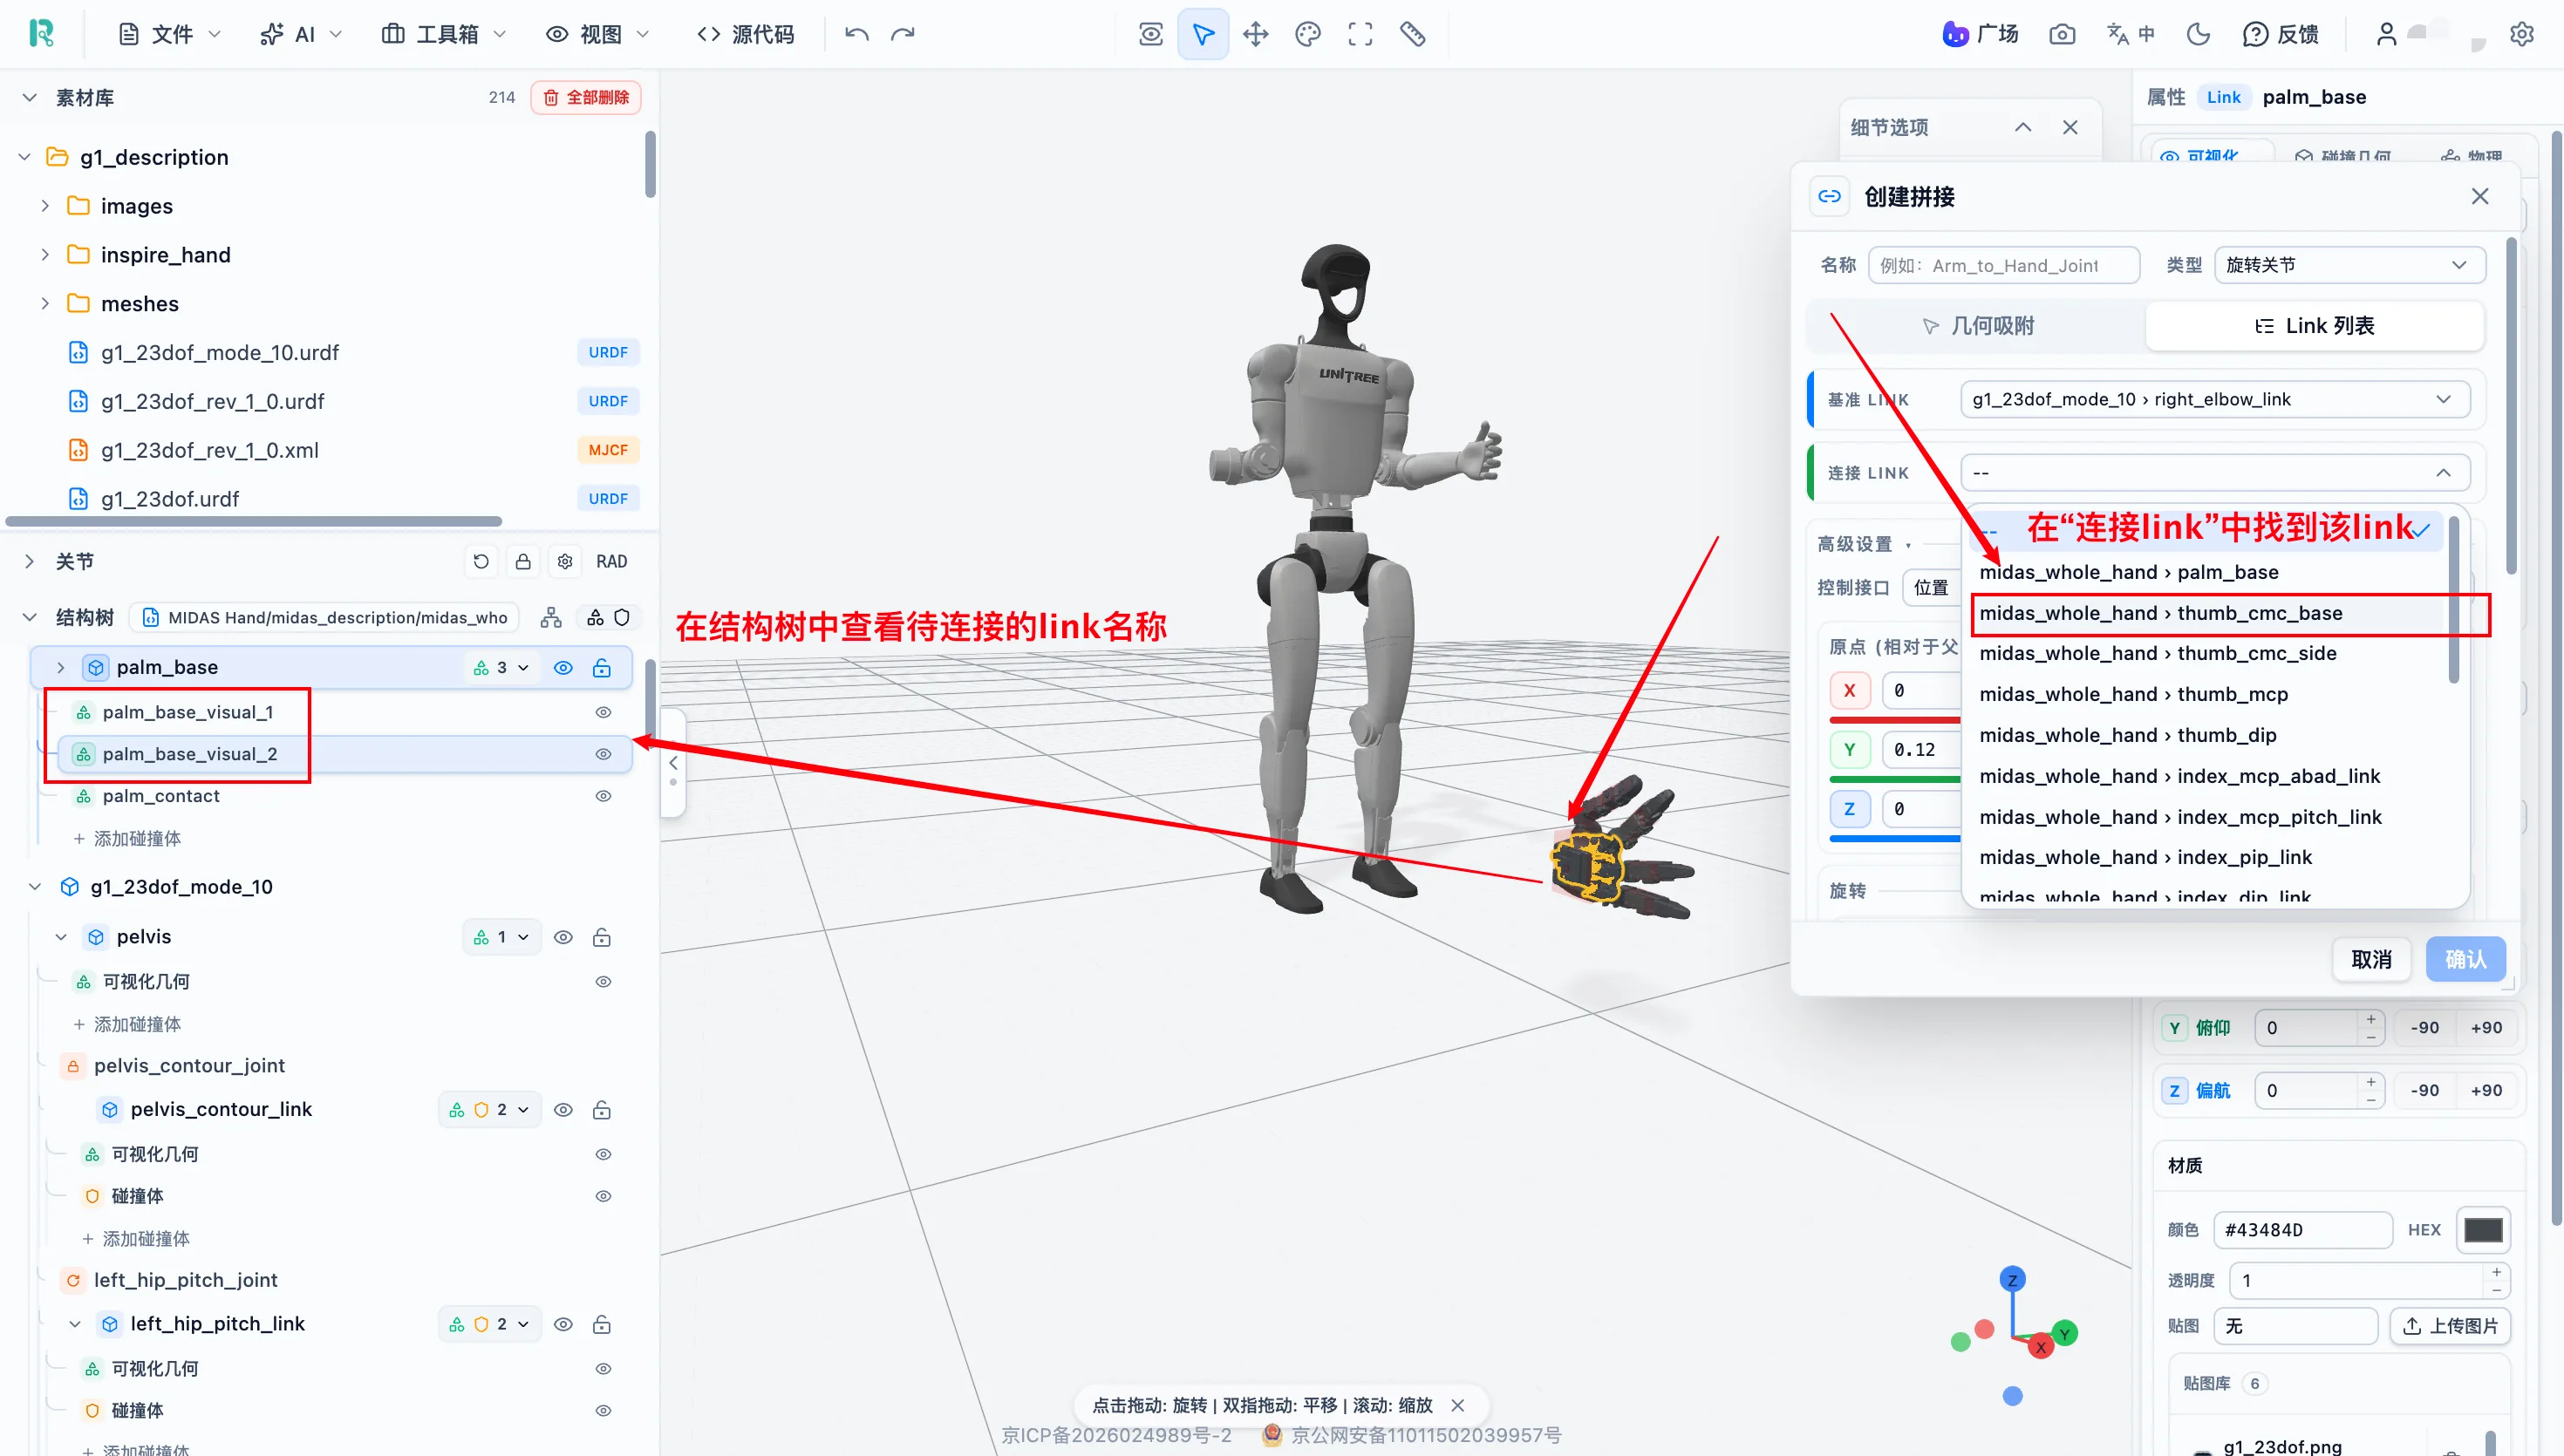Activate the move tool
The image size is (2564, 1456).
[x=1256, y=34]
